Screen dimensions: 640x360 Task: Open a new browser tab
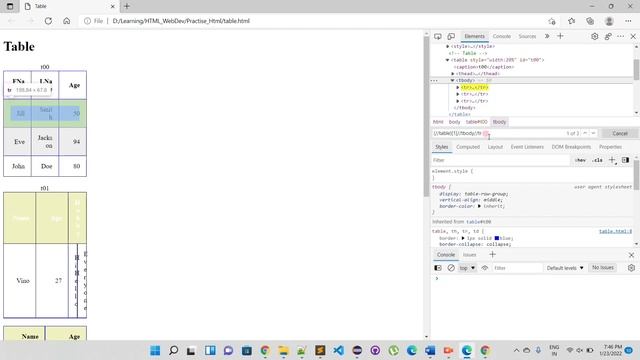coord(127,6)
